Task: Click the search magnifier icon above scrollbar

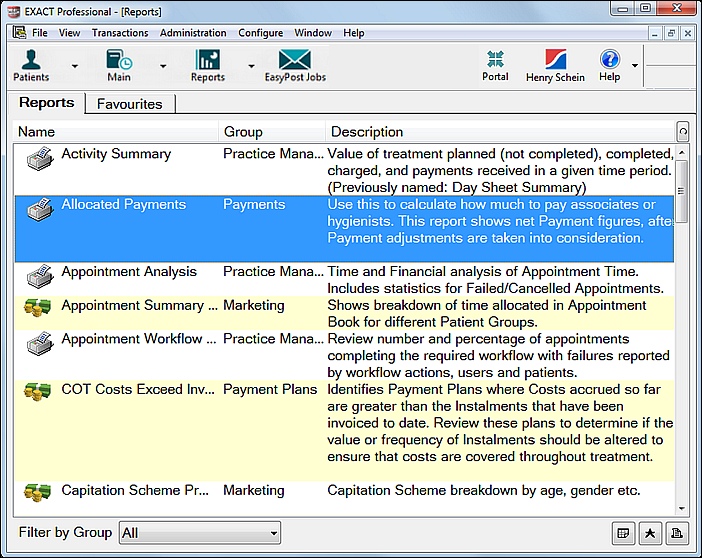Action: tap(683, 132)
